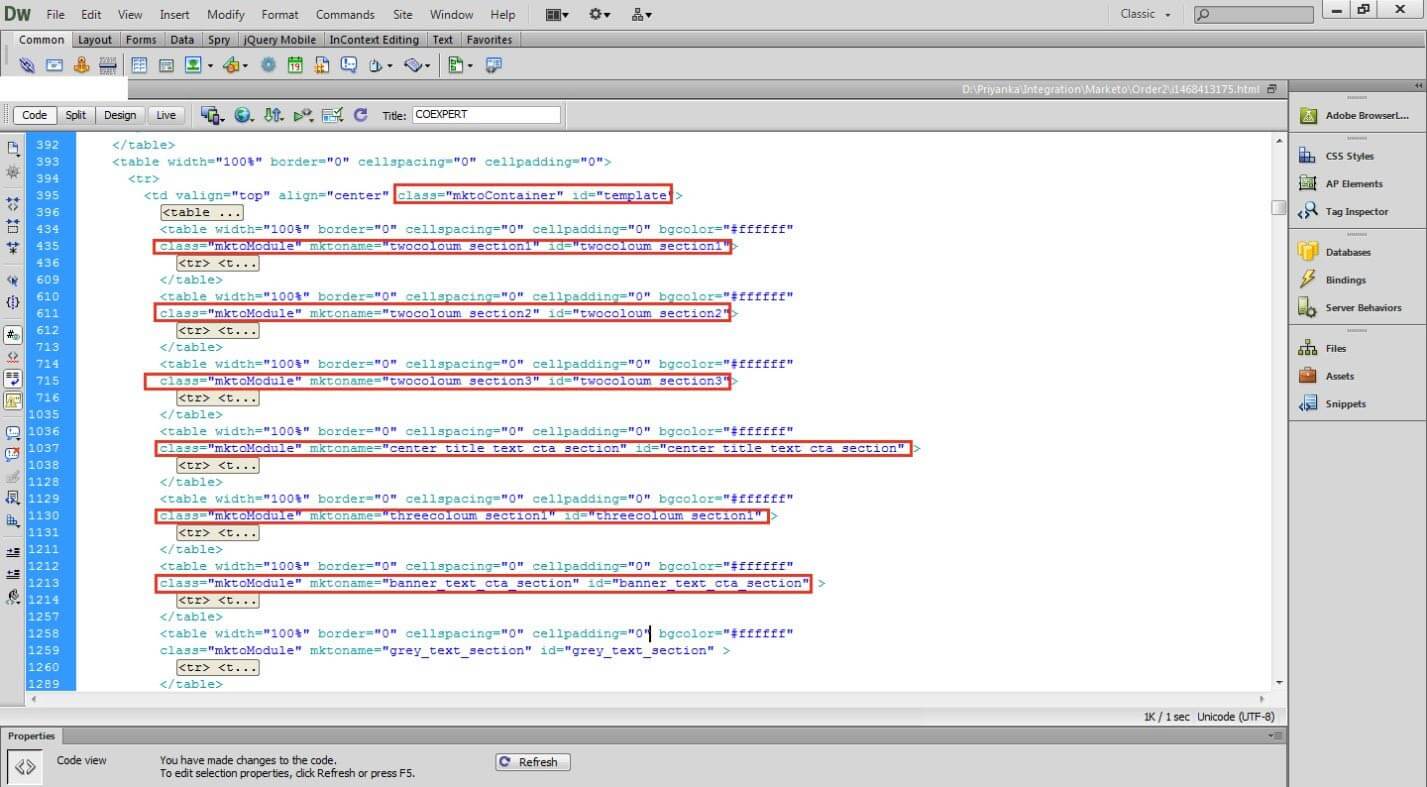The image size is (1427, 787).
Task: Switch to Split view
Action: pyautogui.click(x=76, y=115)
